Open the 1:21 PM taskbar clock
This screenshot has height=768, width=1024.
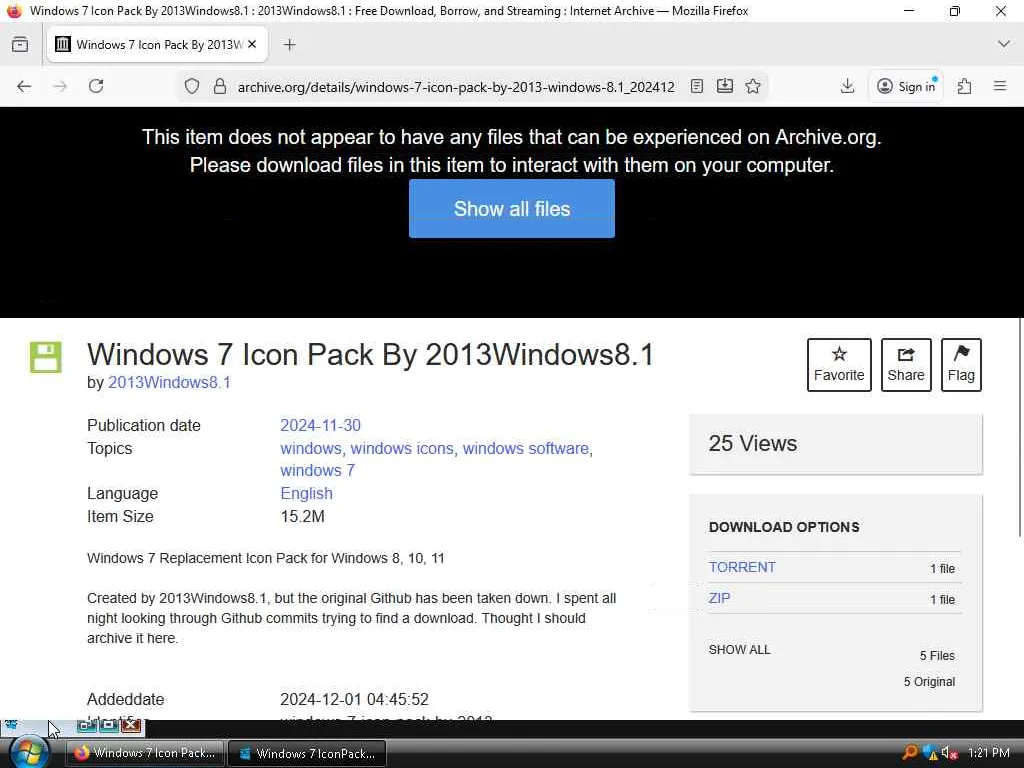tap(989, 752)
